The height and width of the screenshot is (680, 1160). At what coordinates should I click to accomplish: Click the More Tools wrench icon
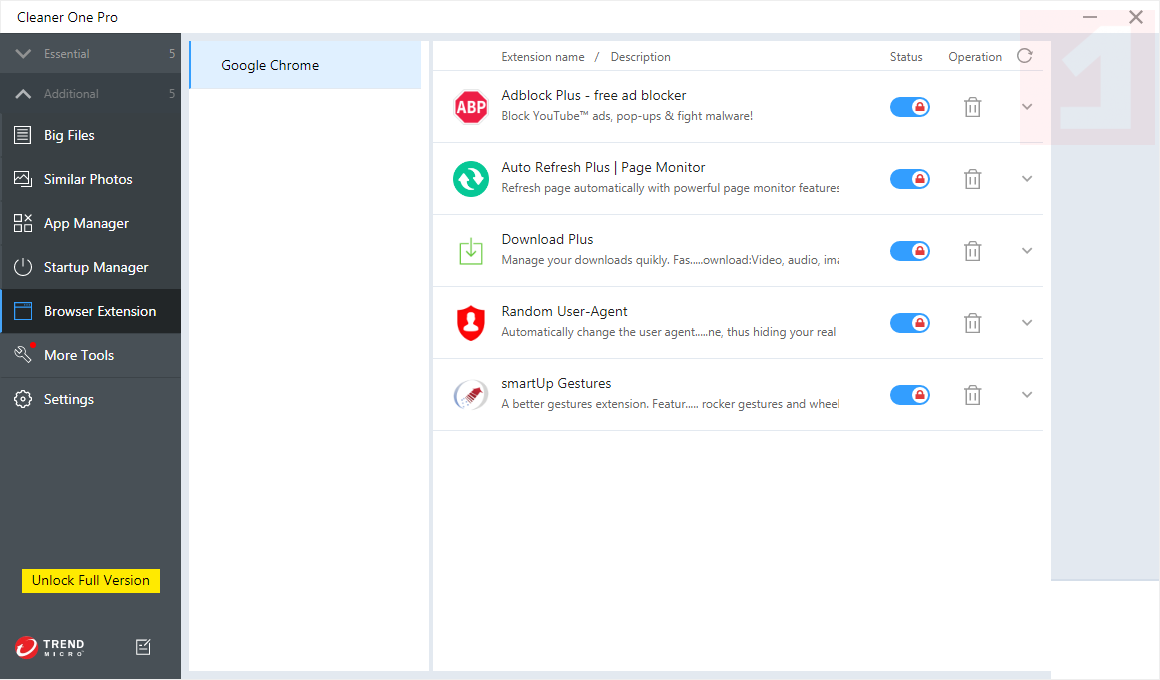[x=24, y=354]
